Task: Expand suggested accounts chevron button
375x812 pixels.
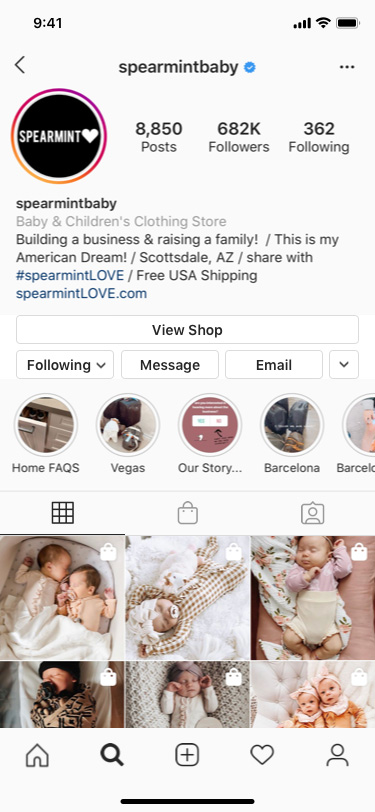Action: (x=344, y=365)
